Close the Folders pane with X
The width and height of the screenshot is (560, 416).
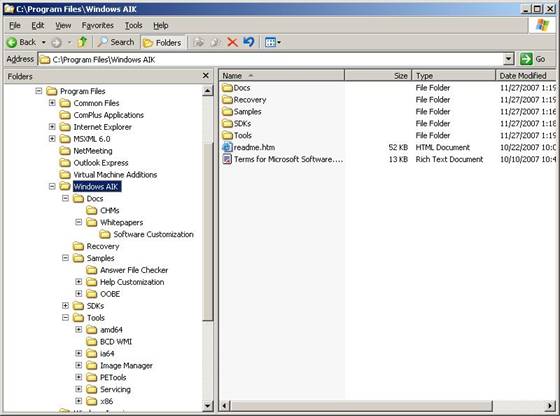(205, 75)
